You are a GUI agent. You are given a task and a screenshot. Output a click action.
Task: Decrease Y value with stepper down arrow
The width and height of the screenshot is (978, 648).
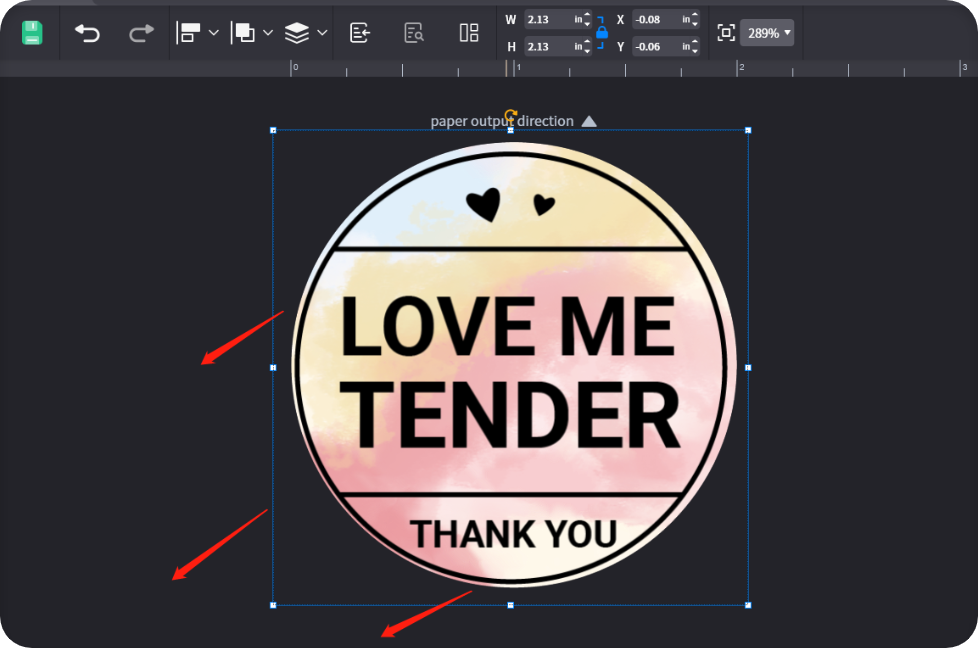695,51
